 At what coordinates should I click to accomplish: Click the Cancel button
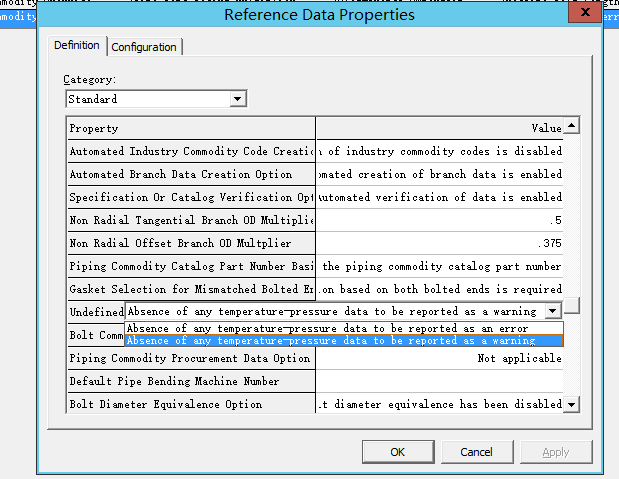click(x=477, y=452)
